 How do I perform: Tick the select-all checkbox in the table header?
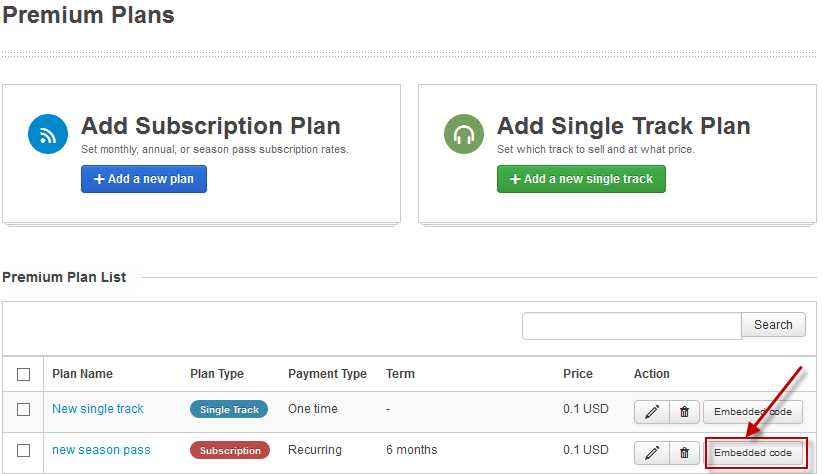24,374
